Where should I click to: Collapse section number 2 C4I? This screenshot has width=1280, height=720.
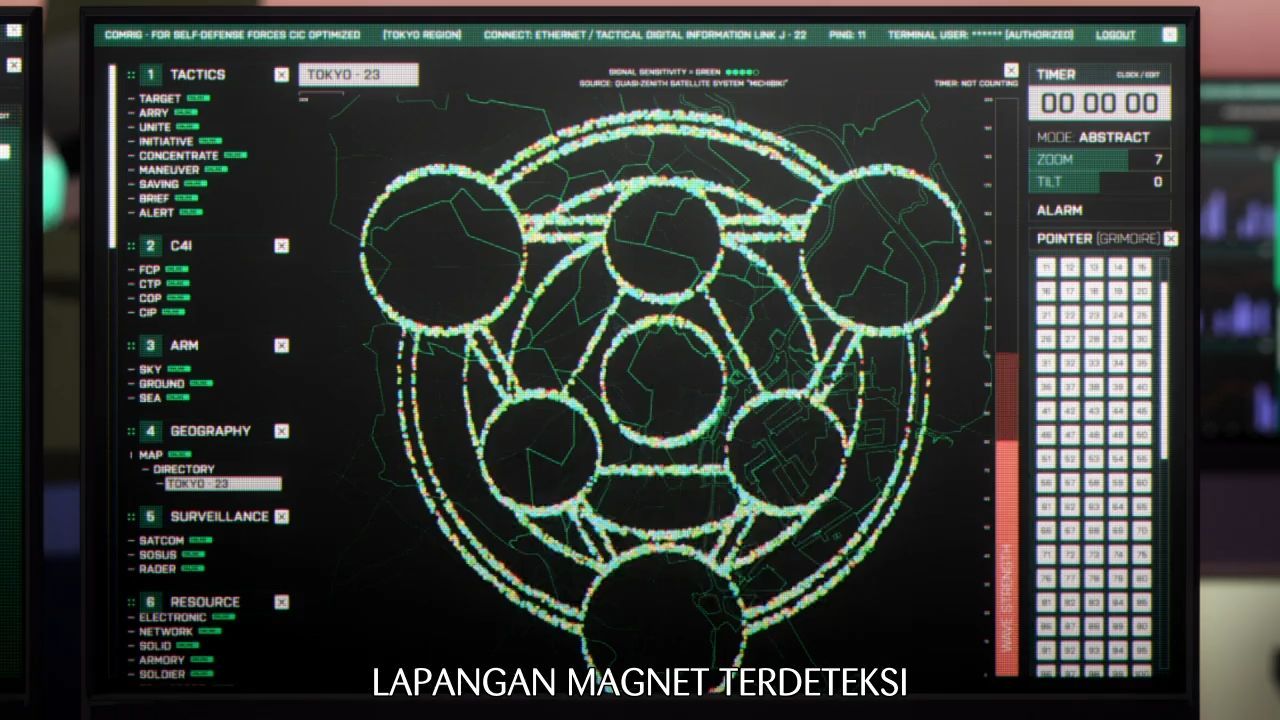150,246
